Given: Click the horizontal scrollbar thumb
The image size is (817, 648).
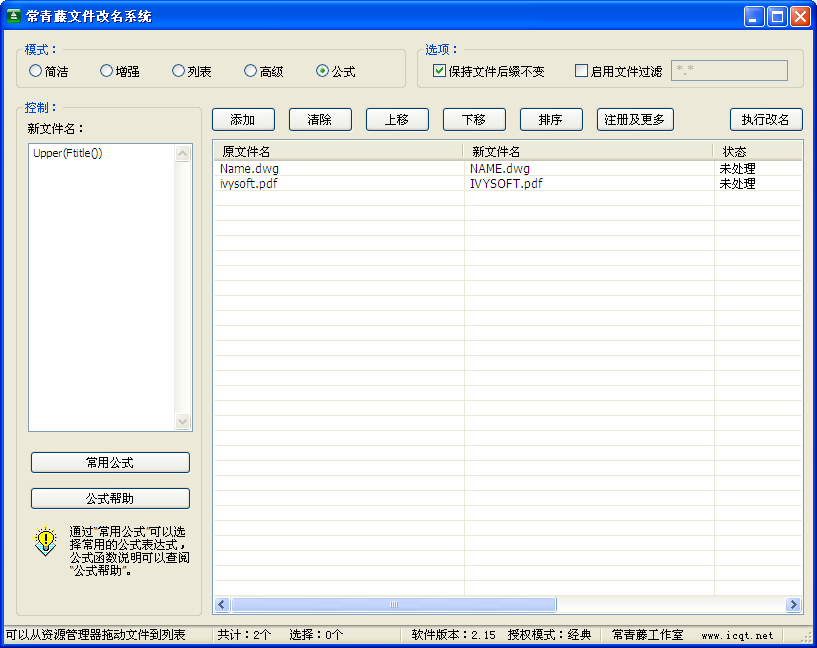Looking at the screenshot, I should pos(394,604).
